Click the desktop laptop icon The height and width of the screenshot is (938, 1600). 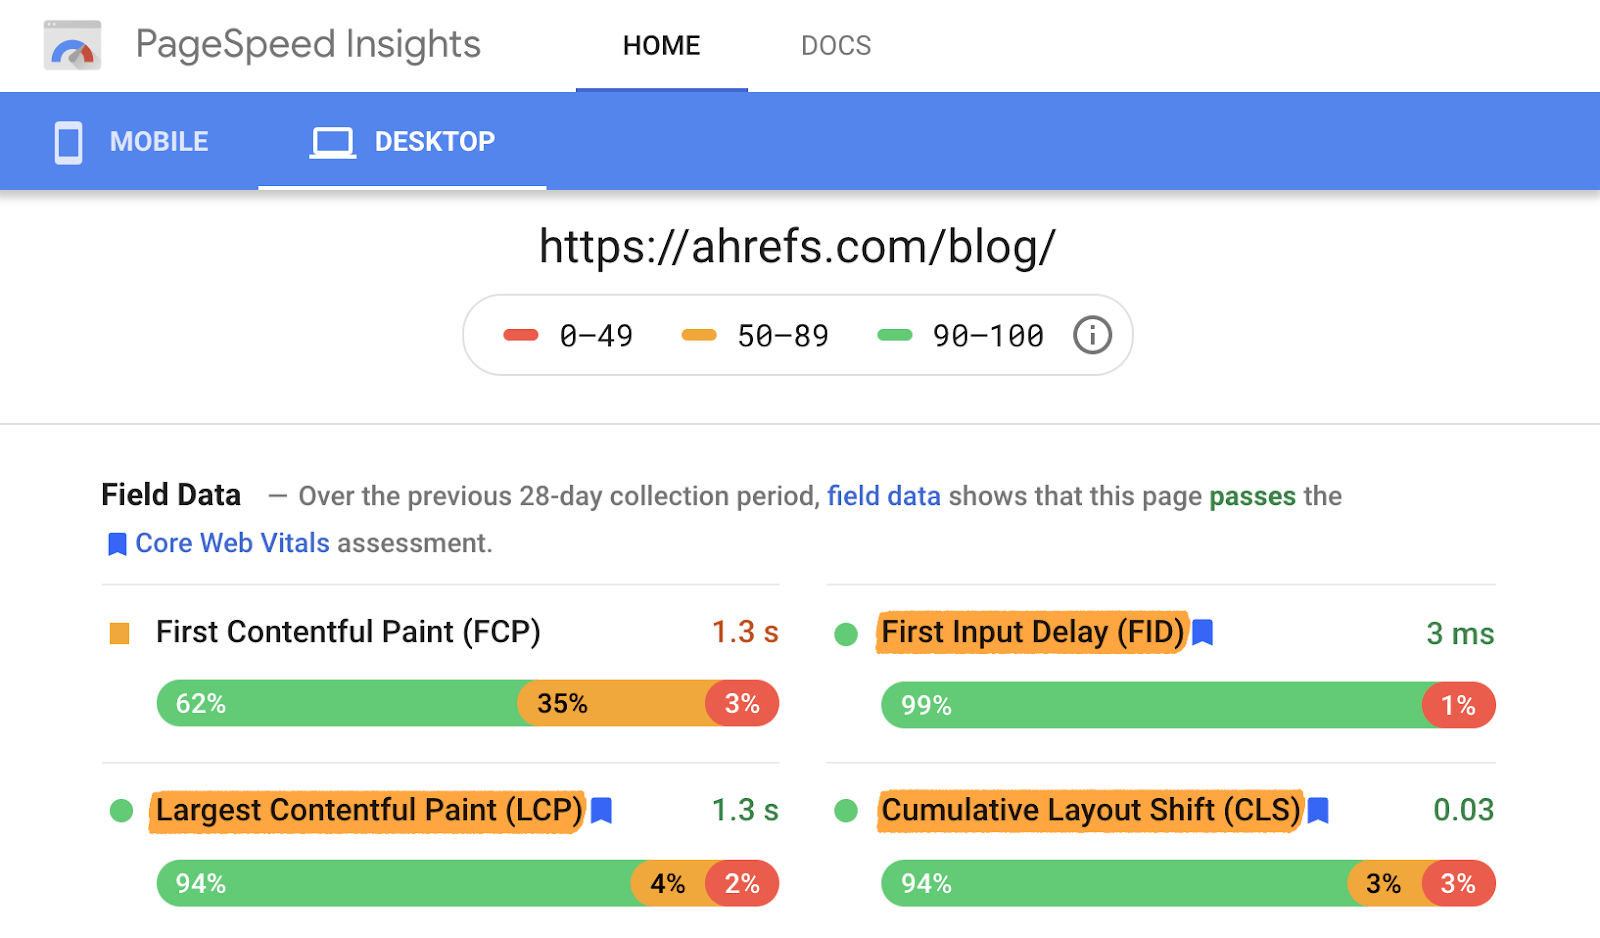click(x=332, y=142)
